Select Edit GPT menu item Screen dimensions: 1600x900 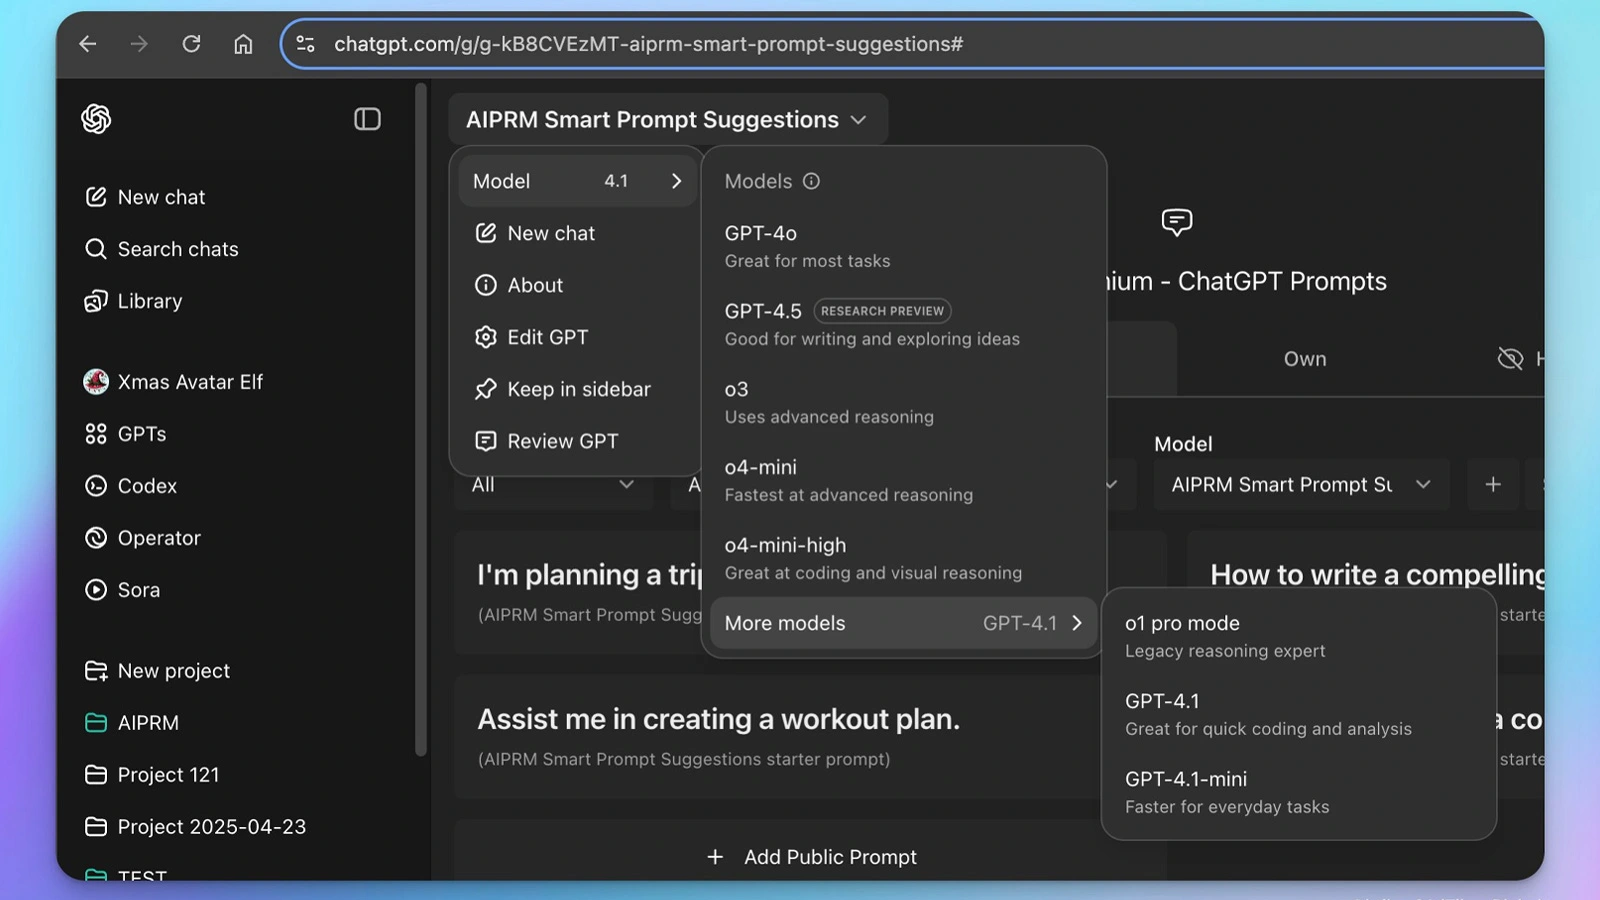[x=577, y=337]
